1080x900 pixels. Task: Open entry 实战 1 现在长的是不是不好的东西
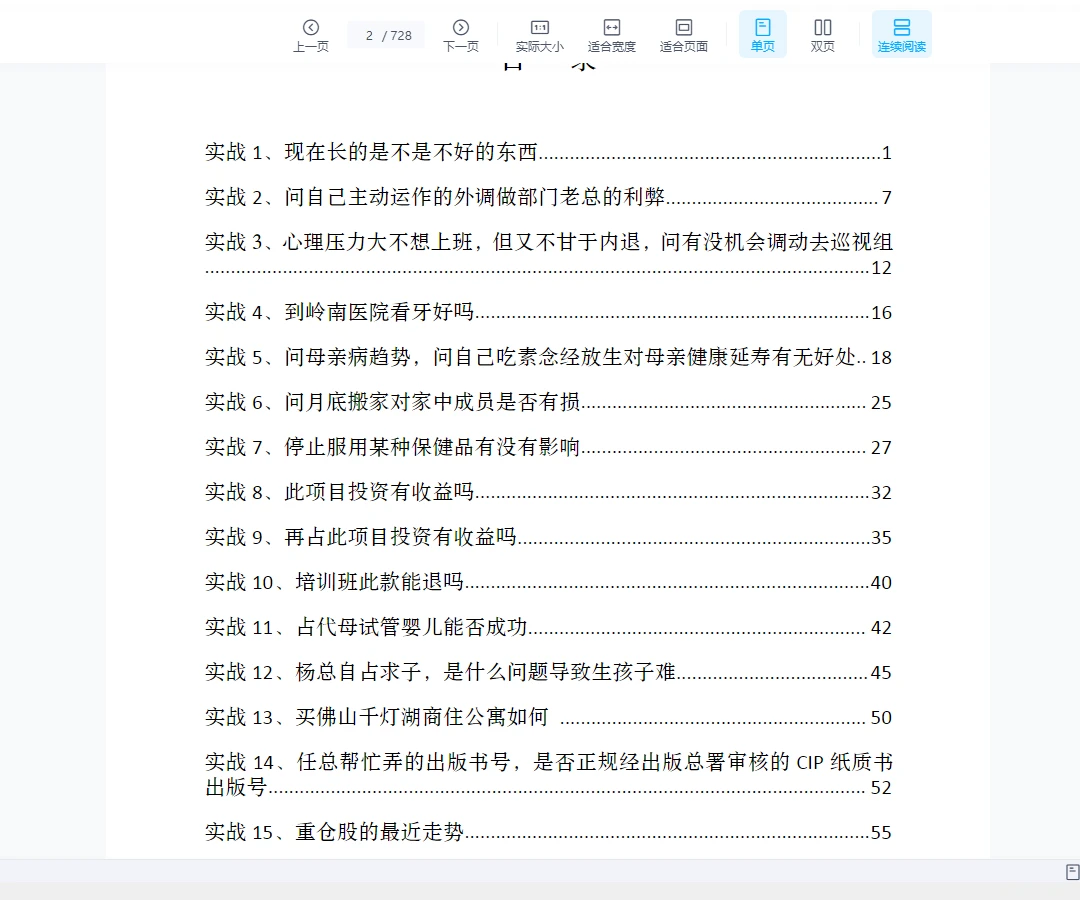[548, 152]
